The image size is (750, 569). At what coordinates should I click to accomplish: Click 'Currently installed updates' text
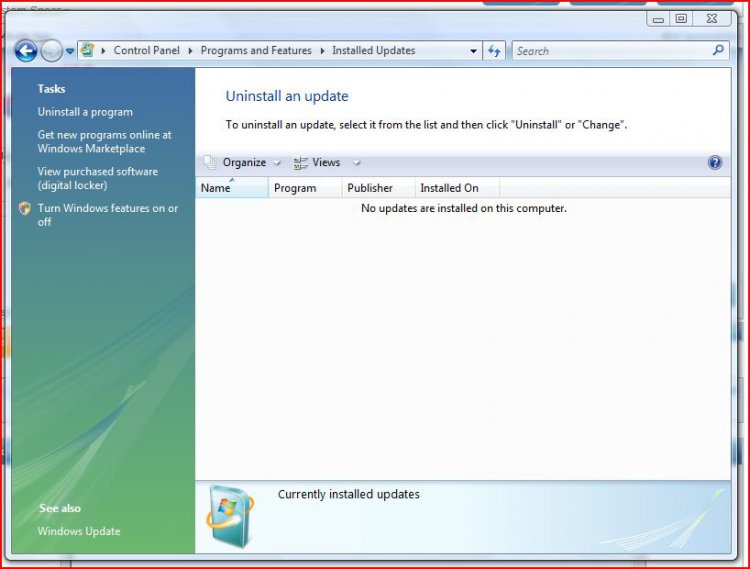point(349,494)
